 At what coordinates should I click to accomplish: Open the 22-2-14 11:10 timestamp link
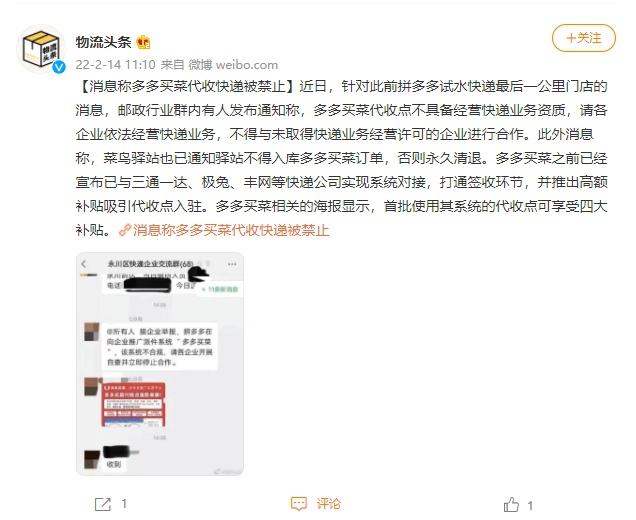tap(116, 64)
